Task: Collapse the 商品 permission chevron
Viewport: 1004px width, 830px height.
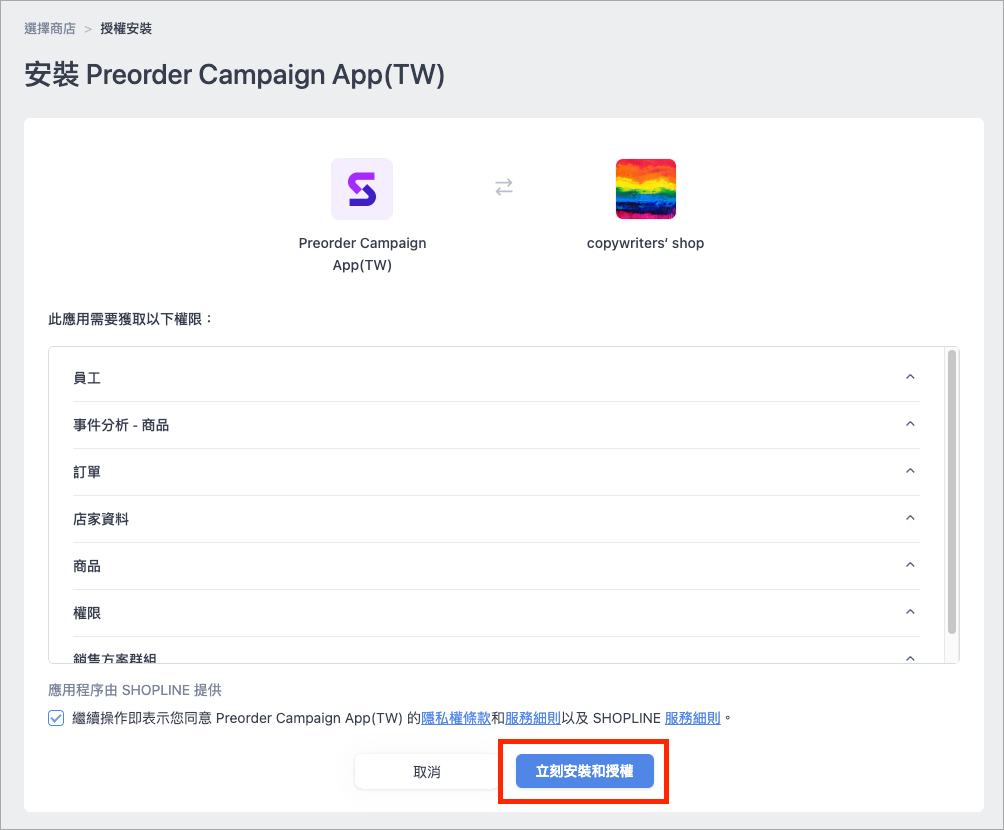Action: (910, 565)
